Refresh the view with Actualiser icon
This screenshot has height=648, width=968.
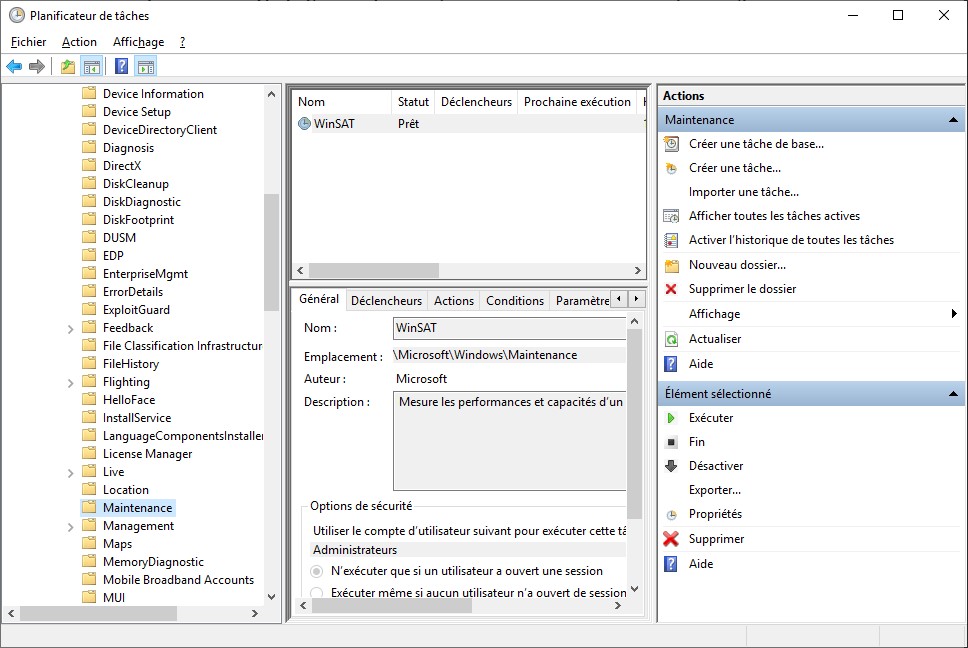(x=671, y=339)
